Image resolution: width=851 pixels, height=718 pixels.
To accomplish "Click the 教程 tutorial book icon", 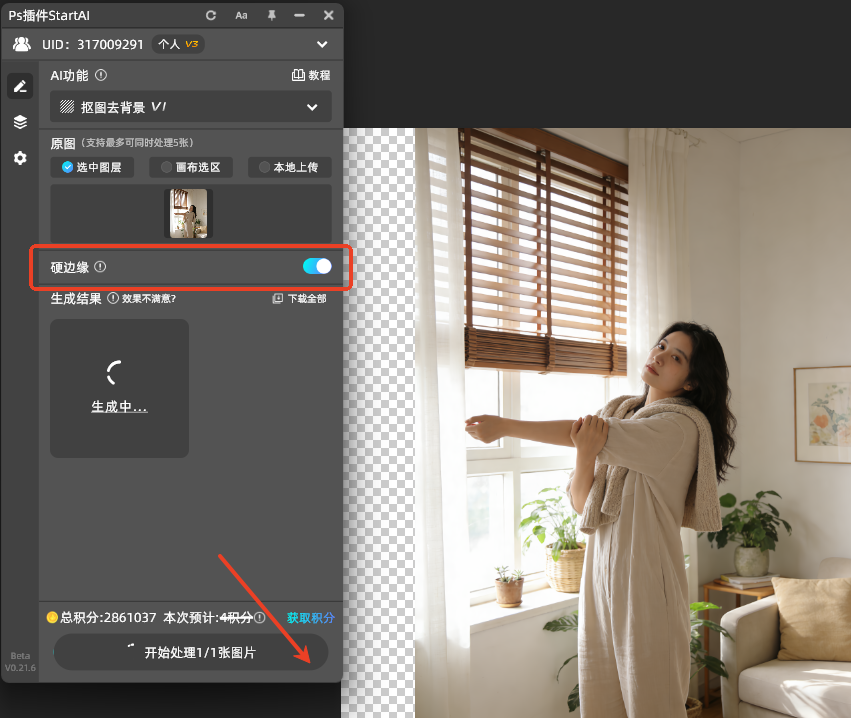I will click(x=298, y=75).
